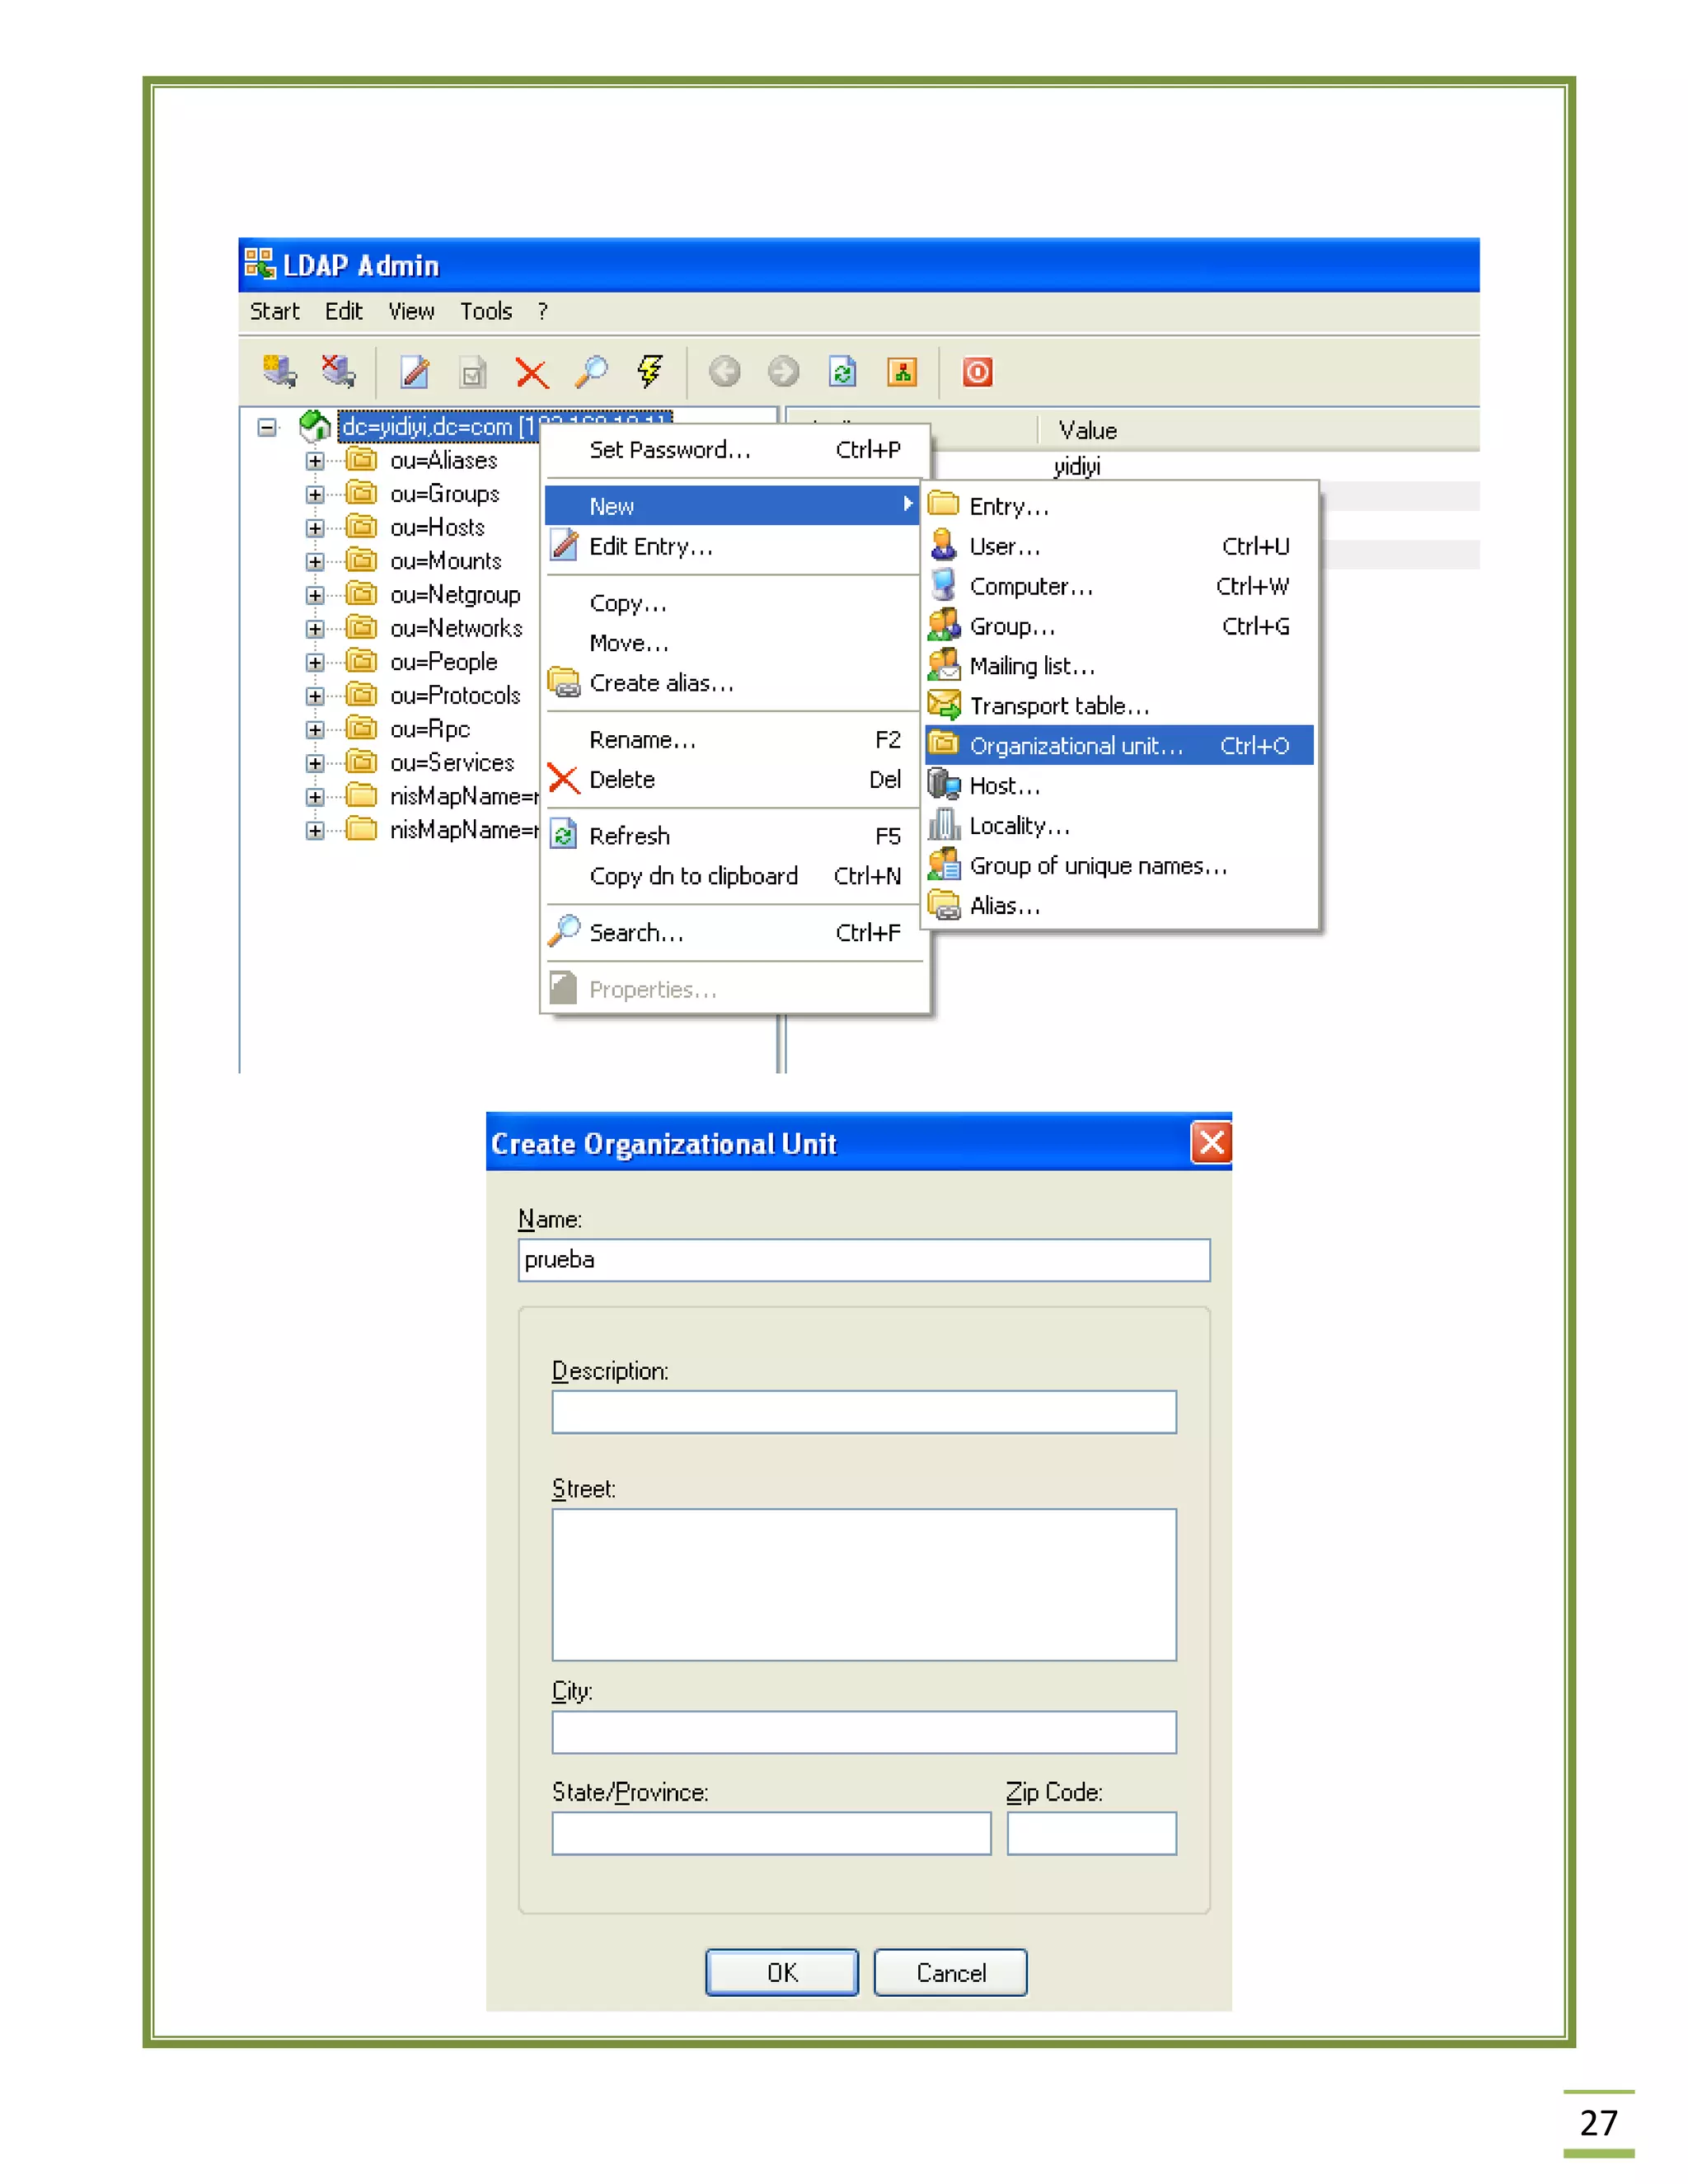Click the orange schema toolbar icon
This screenshot has width=1688, height=2184.
[901, 372]
